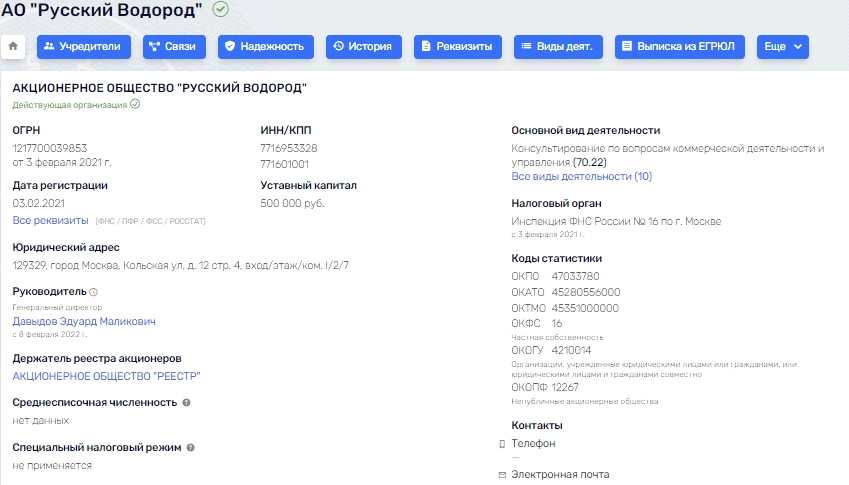Image resolution: width=849 pixels, height=485 pixels.
Task: Click the activity code (70.22)
Action: point(590,162)
